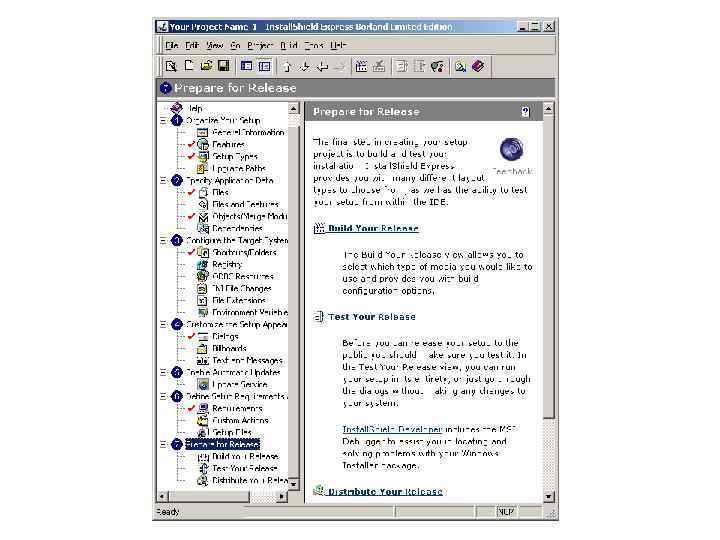Select Requirements tree item
This screenshot has height=540, width=720.
(237, 408)
